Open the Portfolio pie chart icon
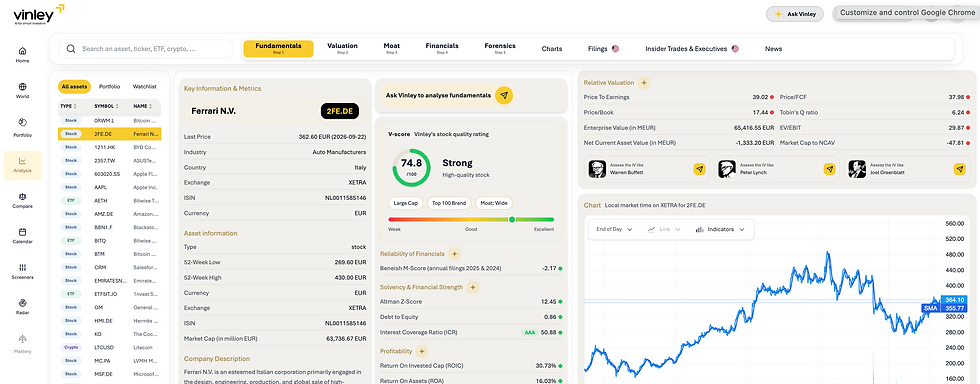The width and height of the screenshot is (980, 384). pos(22,122)
